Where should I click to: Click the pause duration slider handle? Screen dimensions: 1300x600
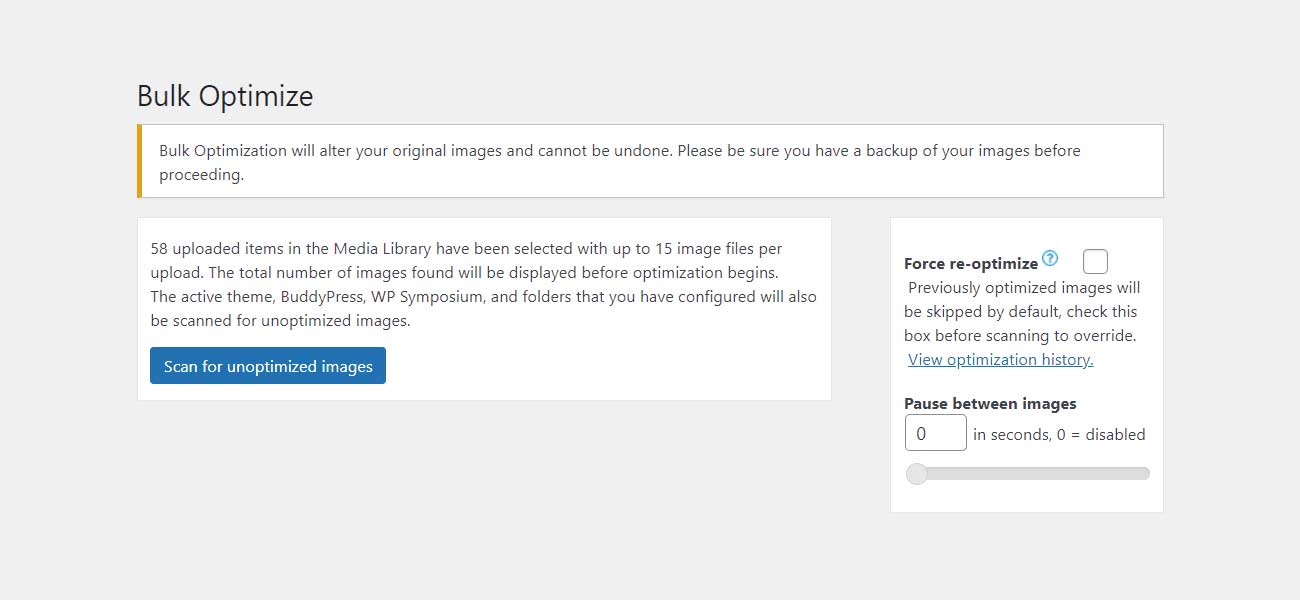pos(917,474)
